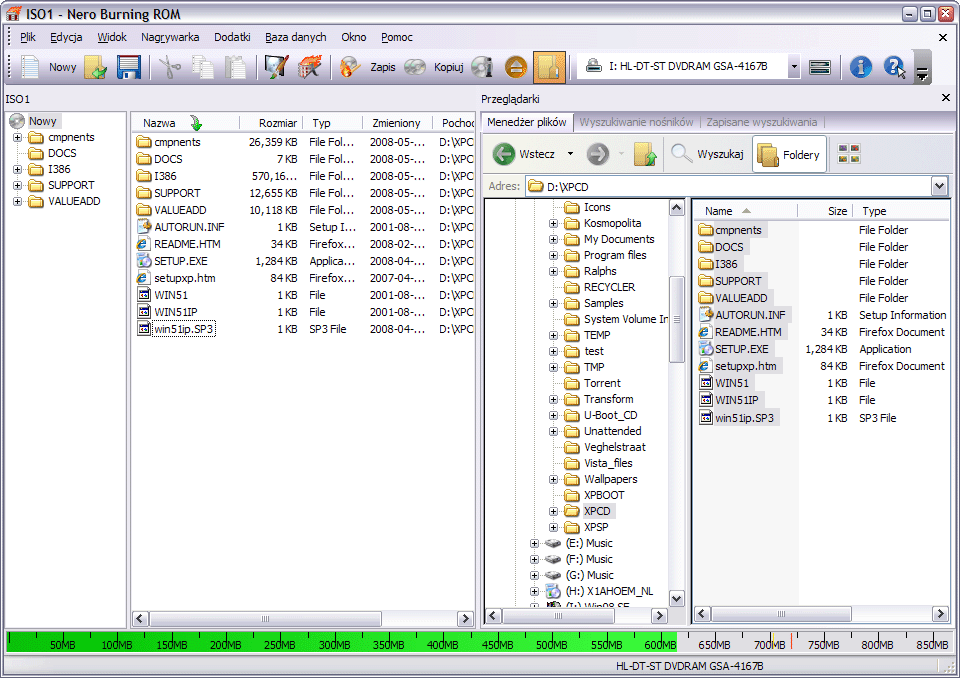Image resolution: width=960 pixels, height=678 pixels.
Task: Switch to the Wyszukiwanie nośników tab
Action: tap(636, 122)
